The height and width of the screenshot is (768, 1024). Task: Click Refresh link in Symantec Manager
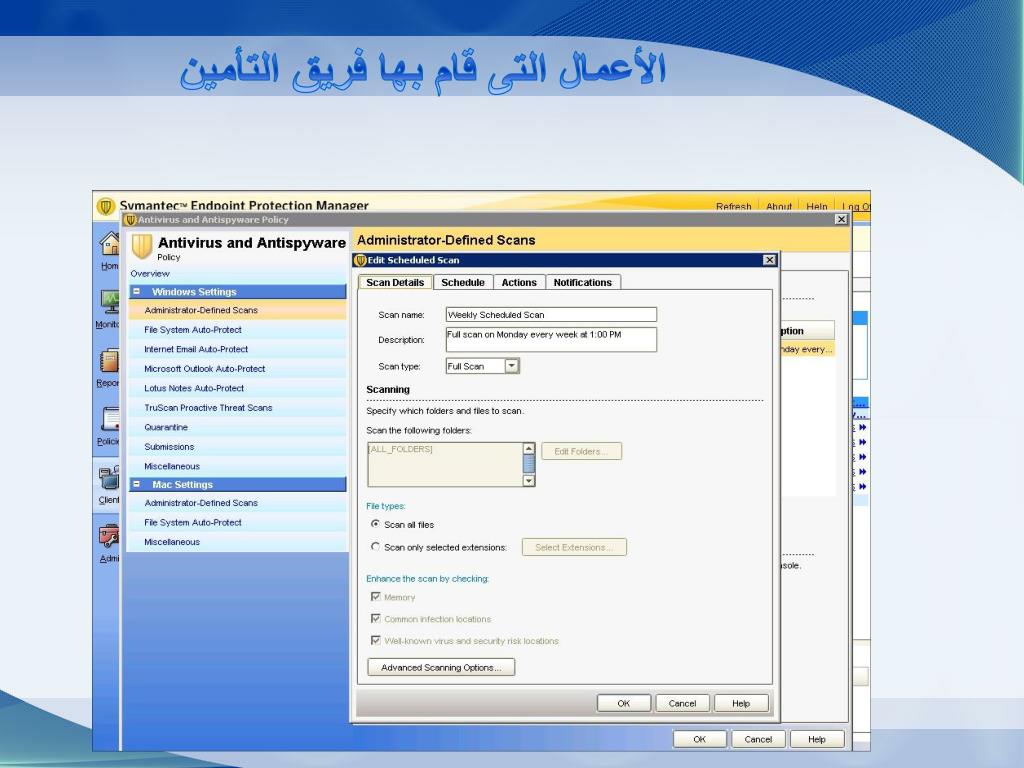click(733, 206)
